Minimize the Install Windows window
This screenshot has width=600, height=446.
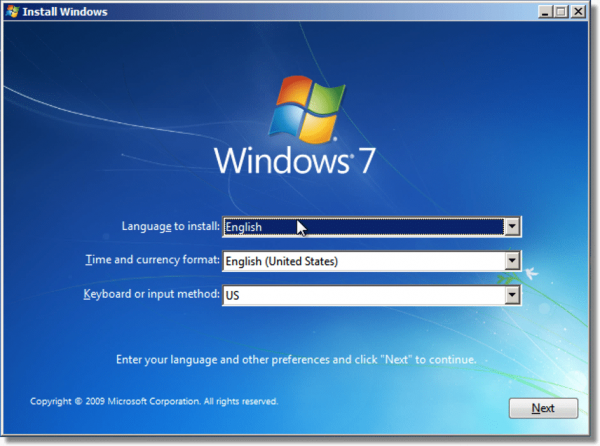[x=545, y=11]
